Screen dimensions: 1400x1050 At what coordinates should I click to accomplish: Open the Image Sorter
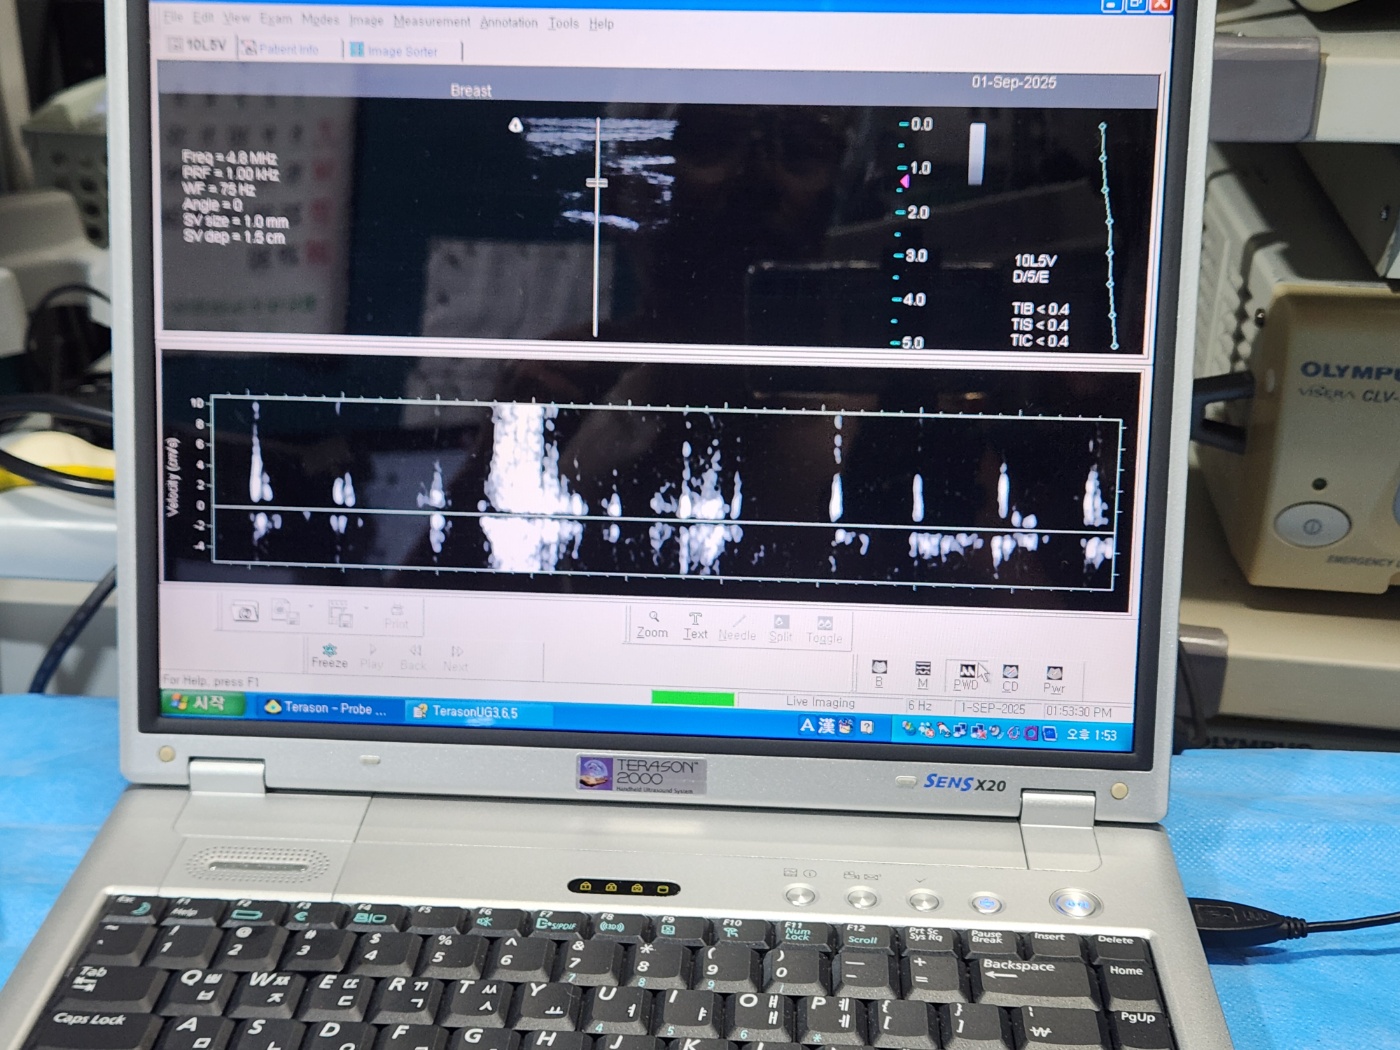tap(393, 50)
